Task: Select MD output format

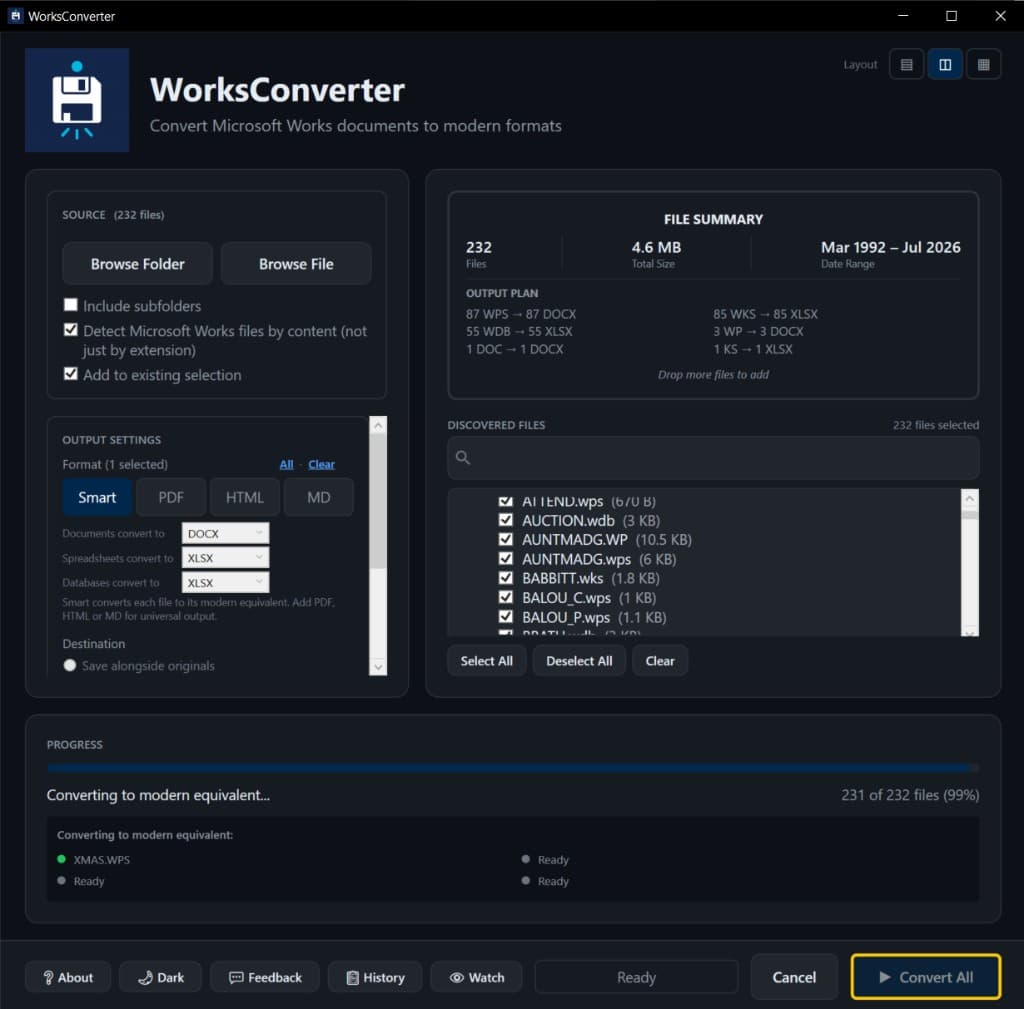Action: click(x=319, y=498)
